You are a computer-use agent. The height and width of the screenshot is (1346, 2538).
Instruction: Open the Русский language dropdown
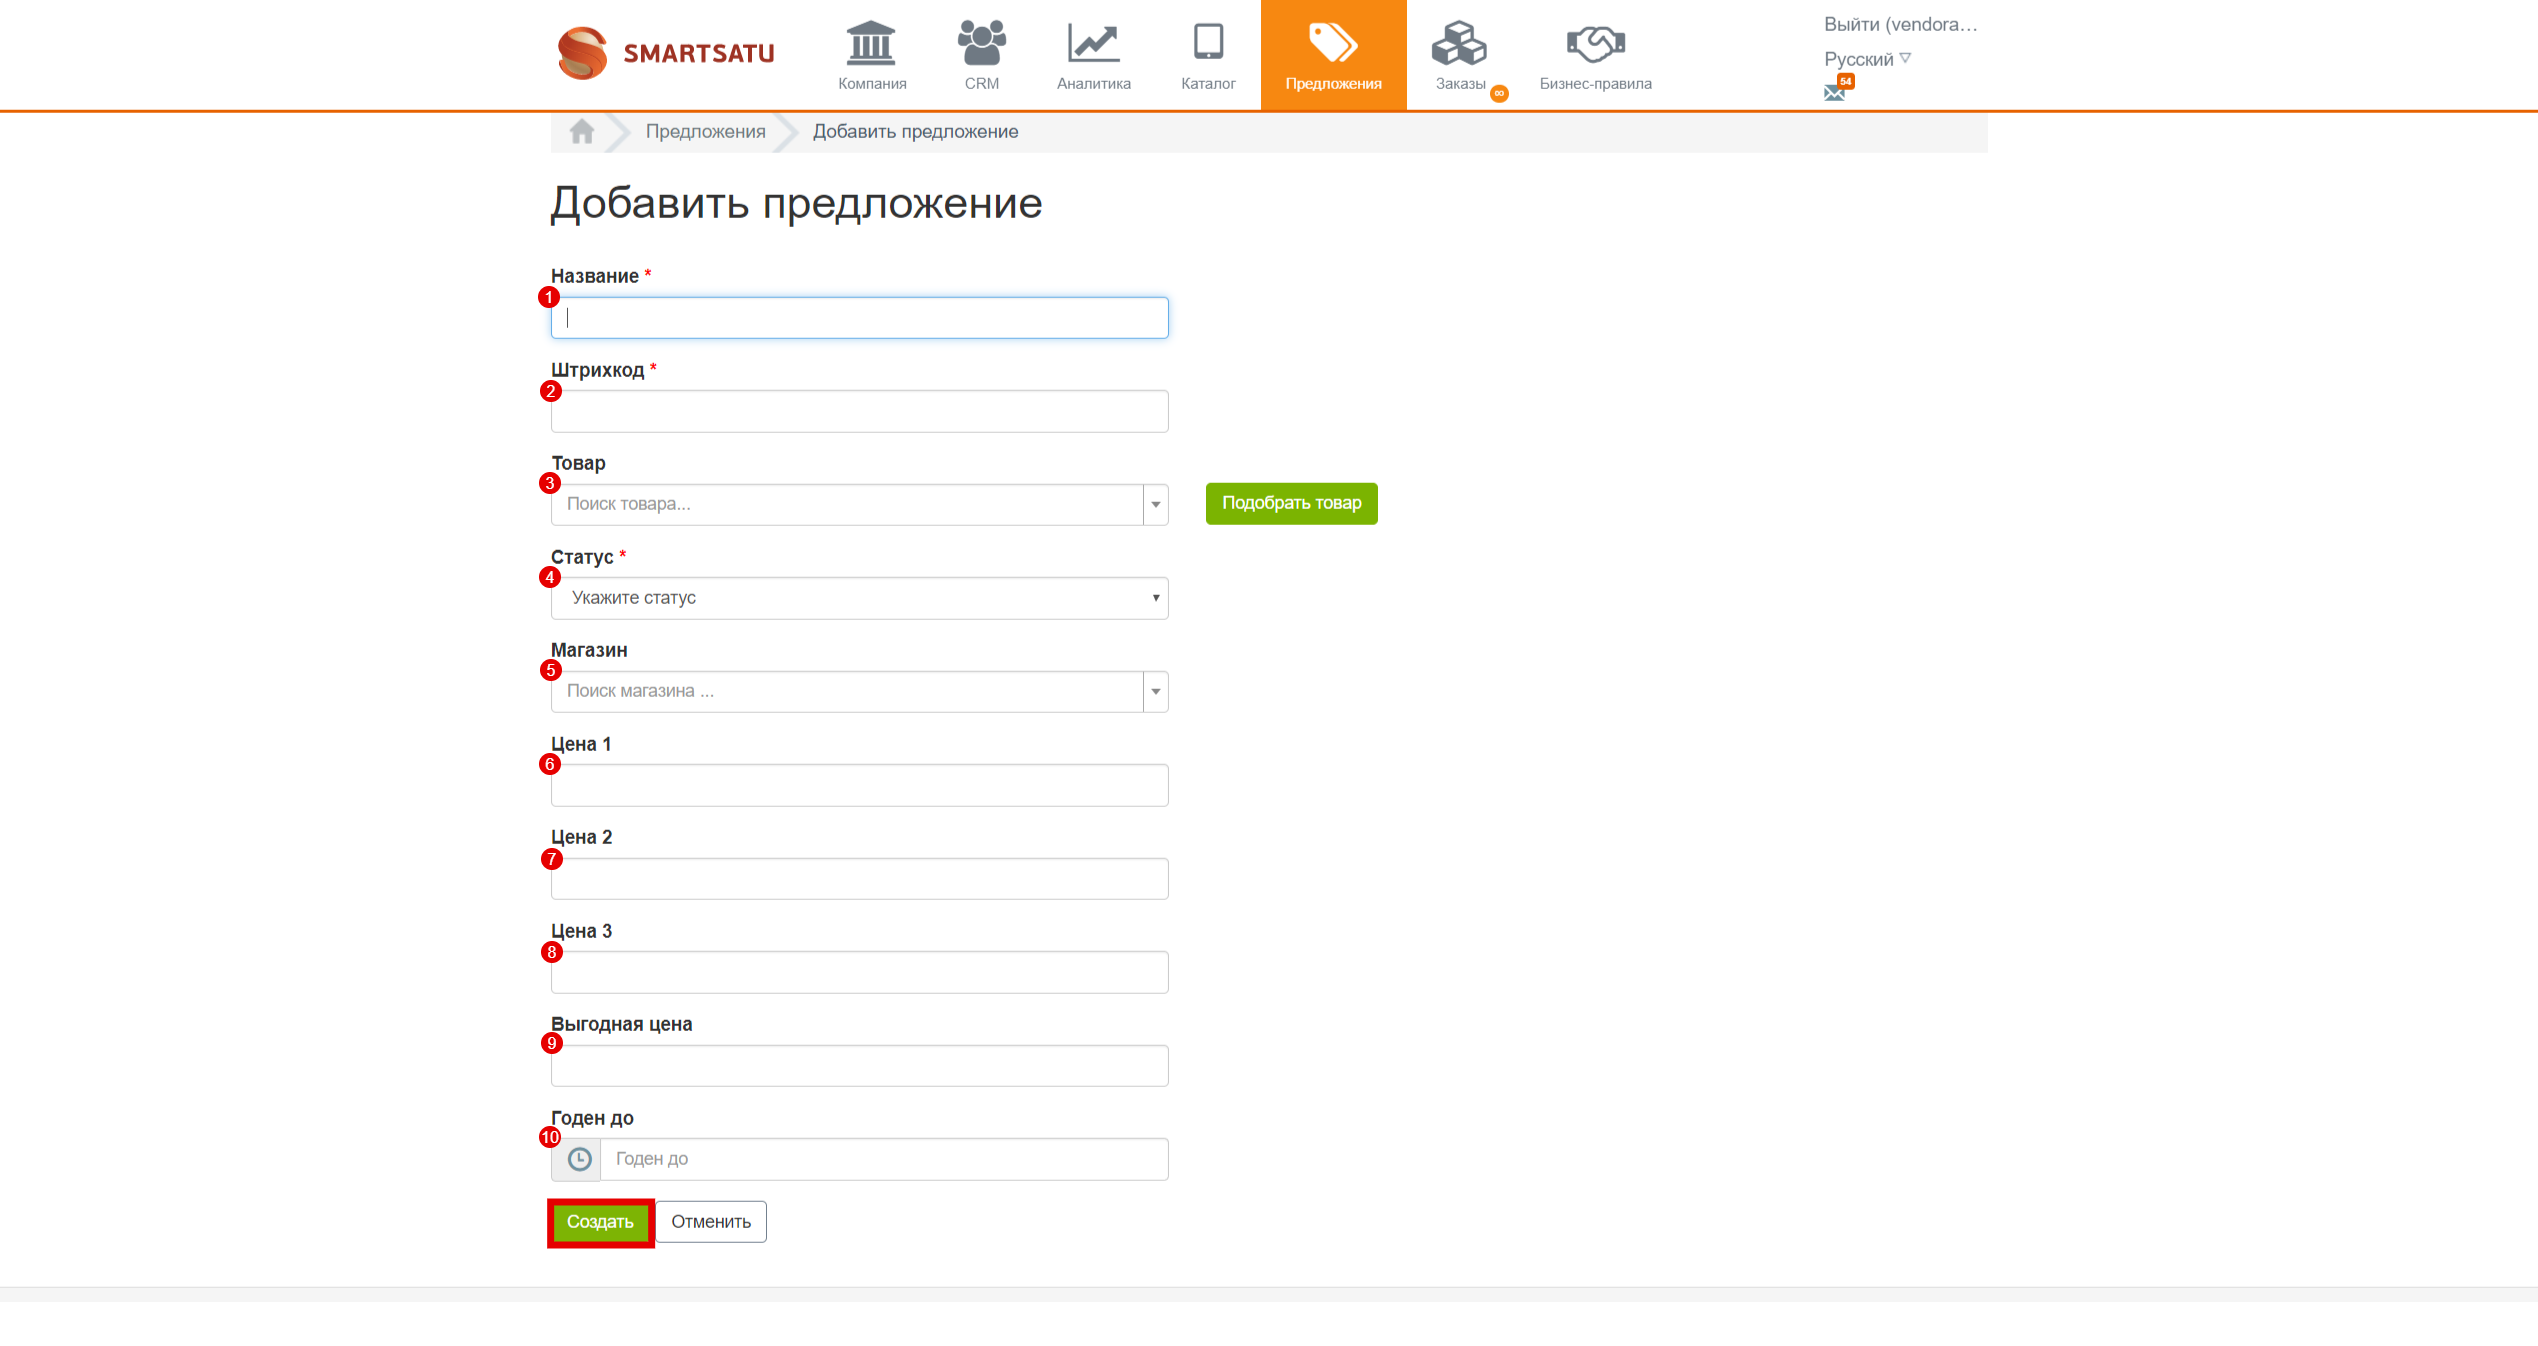[1867, 59]
